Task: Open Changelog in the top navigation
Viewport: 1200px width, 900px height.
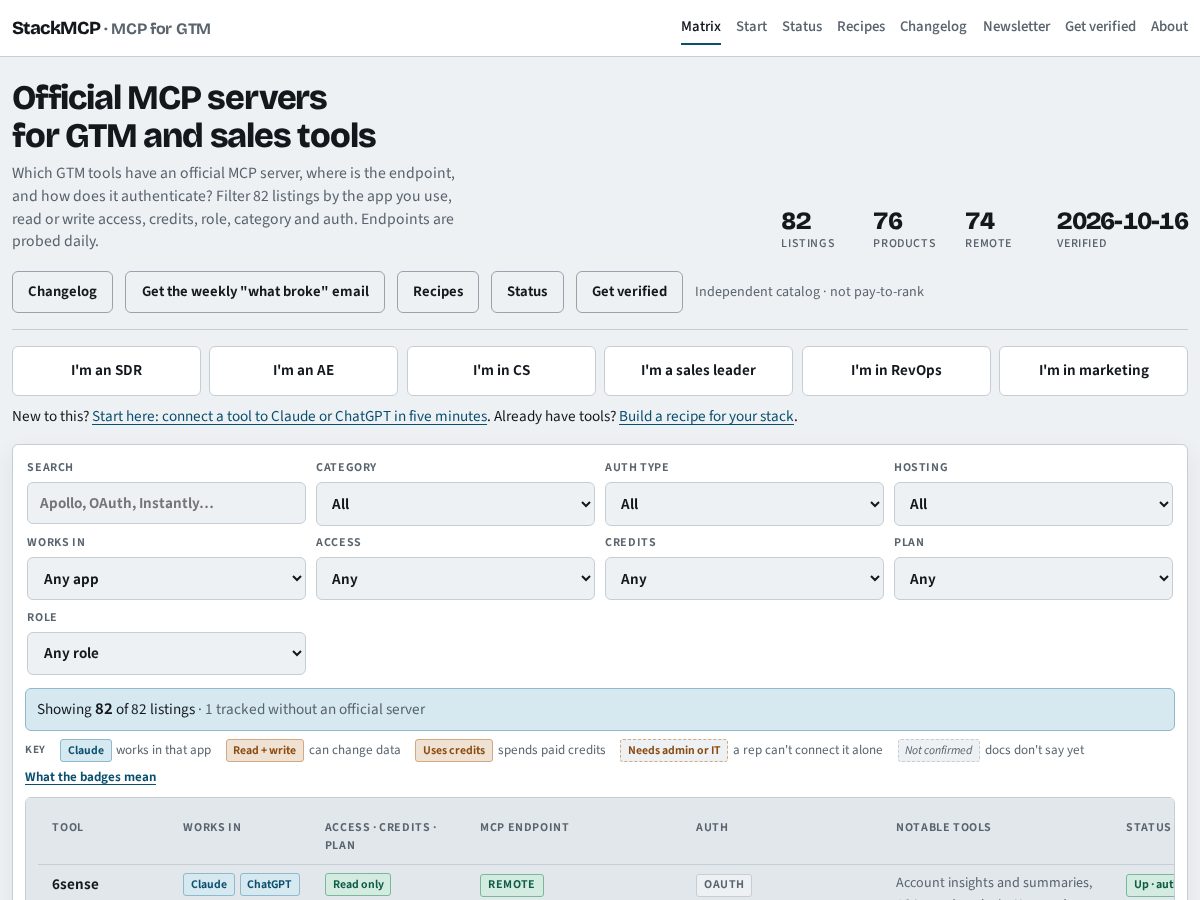Action: click(x=933, y=27)
